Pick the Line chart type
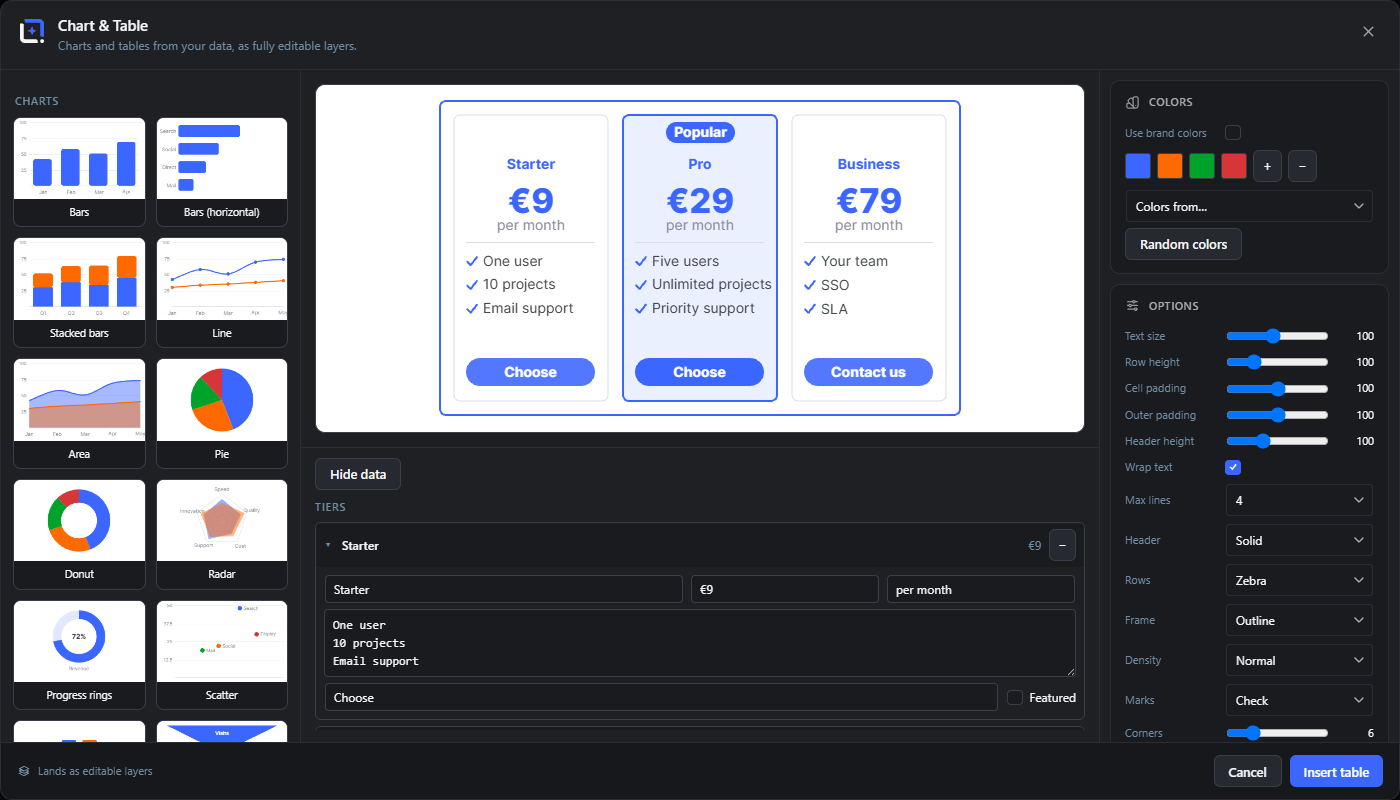The height and width of the screenshot is (800, 1400). 222,292
